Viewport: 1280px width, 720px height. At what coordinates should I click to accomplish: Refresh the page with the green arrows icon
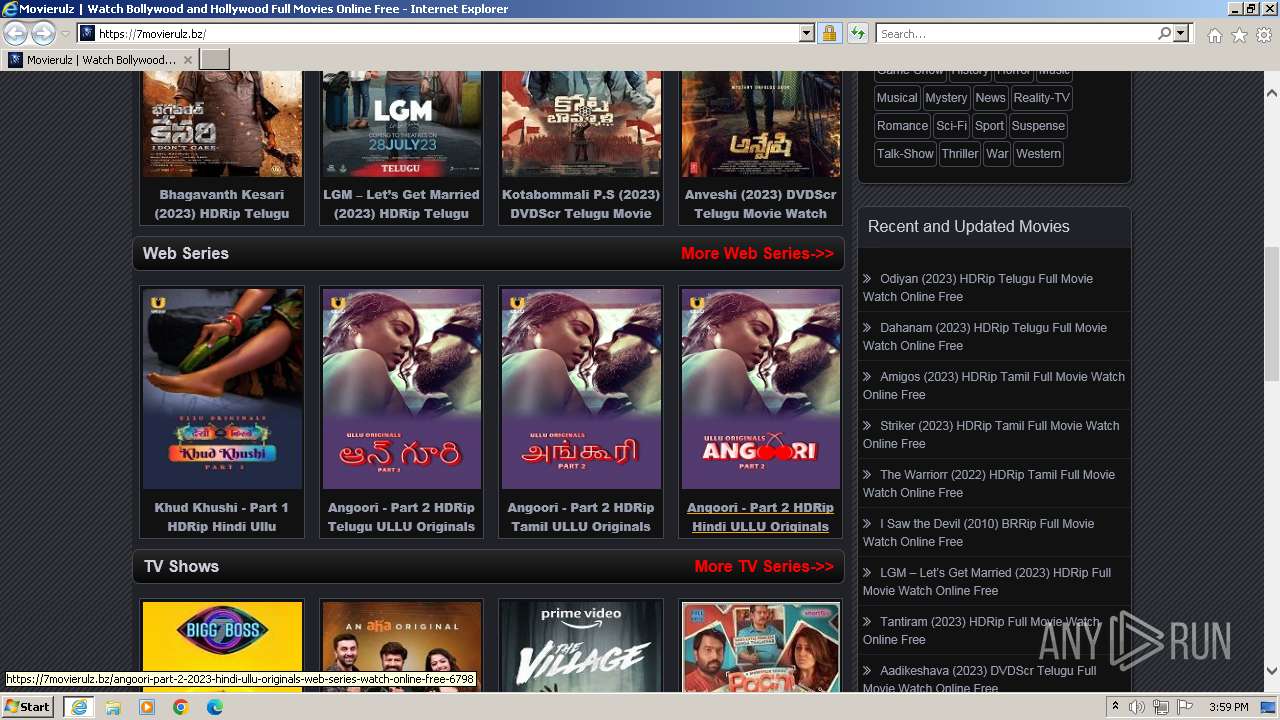click(x=857, y=33)
